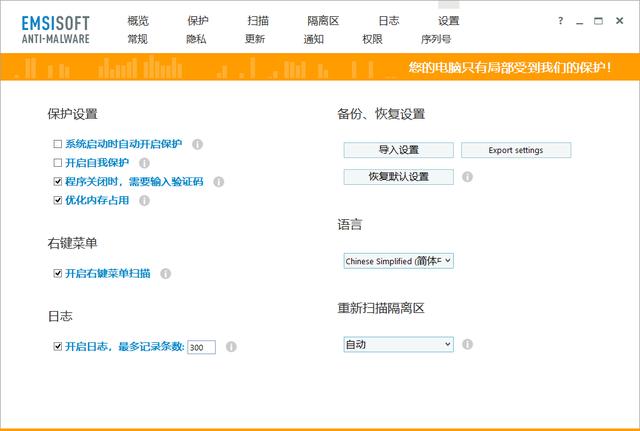Screen dimensions: 640x431
Task: Expand 自动 rescan quarantine dropdown
Action: coord(398,344)
